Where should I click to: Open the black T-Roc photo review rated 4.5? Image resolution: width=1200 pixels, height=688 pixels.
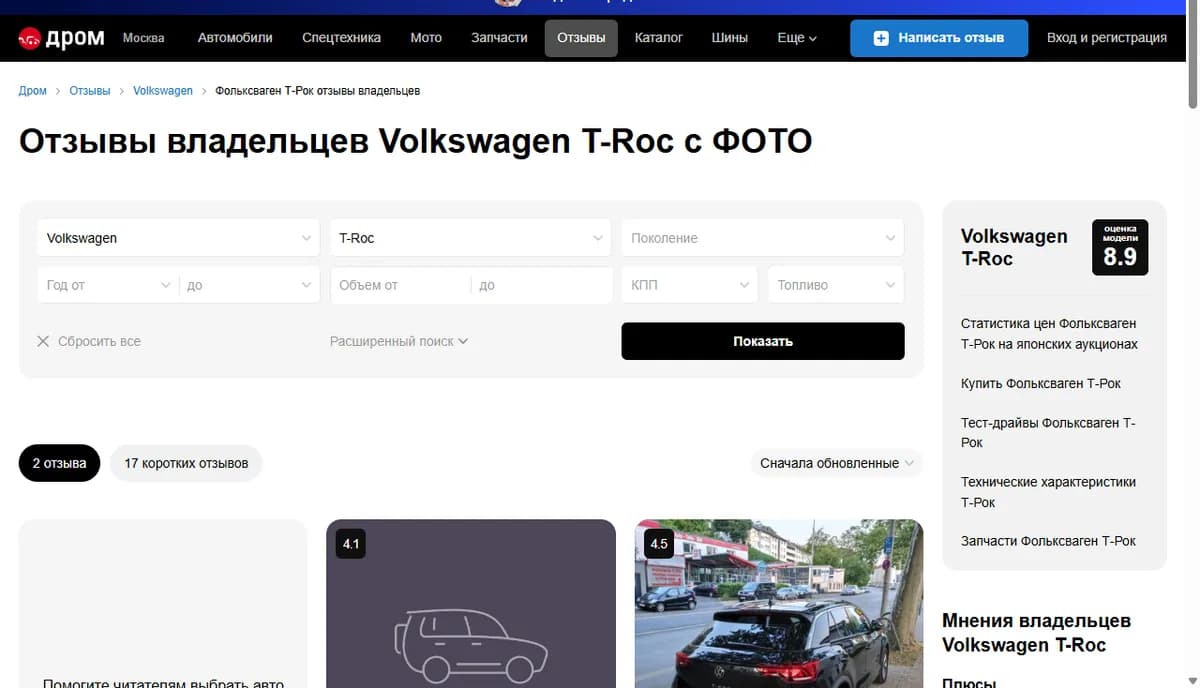pos(779,603)
